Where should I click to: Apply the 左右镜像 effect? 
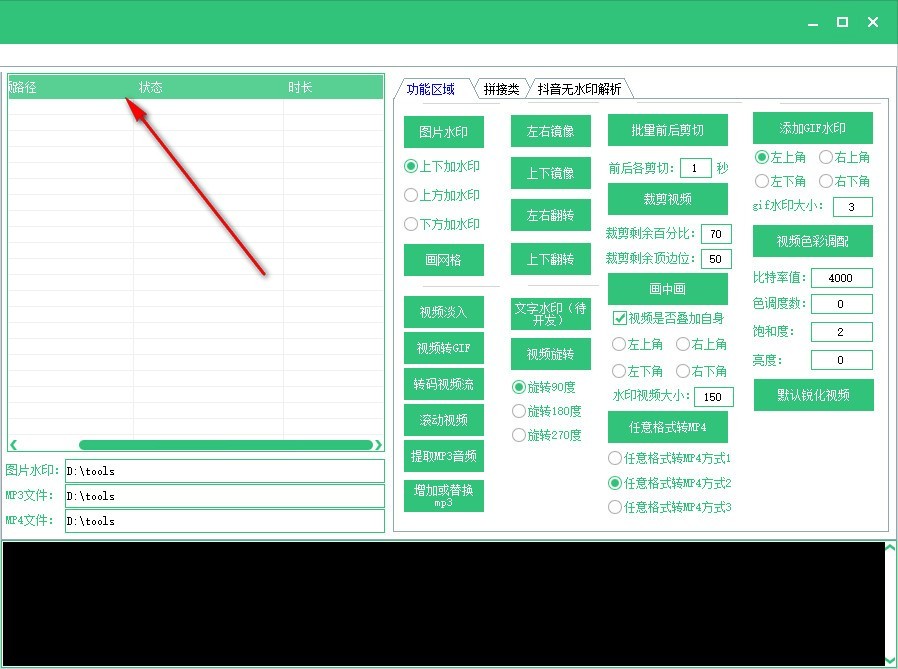point(550,131)
